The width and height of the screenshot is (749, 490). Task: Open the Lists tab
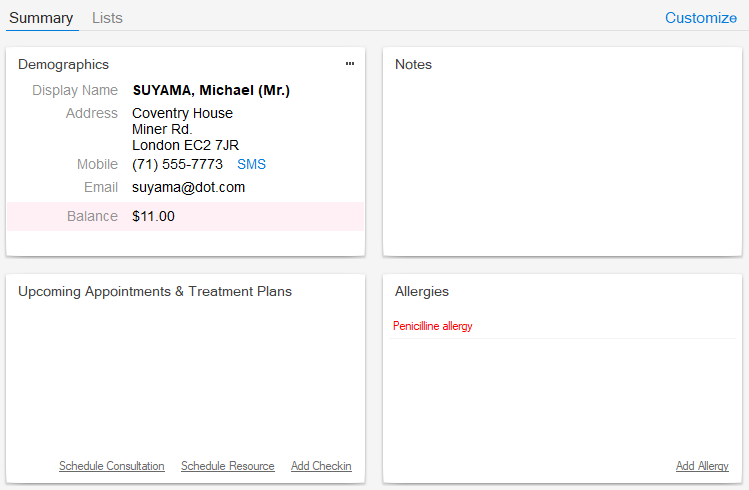pyautogui.click(x=107, y=18)
